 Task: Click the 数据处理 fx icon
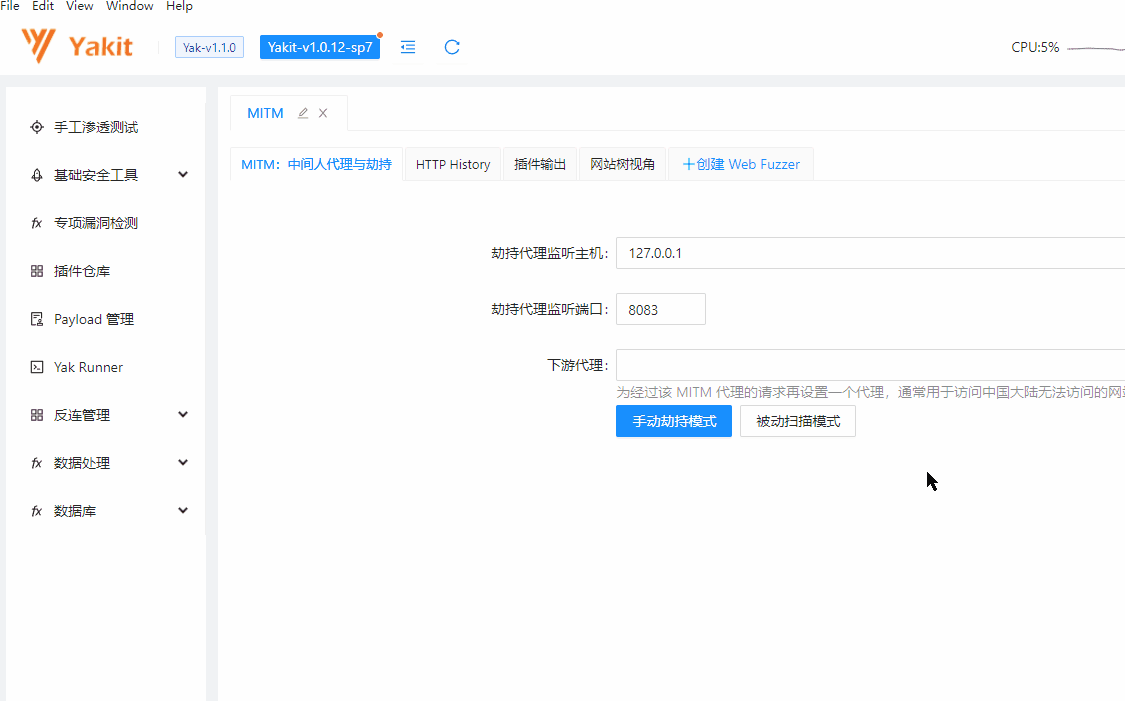pos(37,464)
